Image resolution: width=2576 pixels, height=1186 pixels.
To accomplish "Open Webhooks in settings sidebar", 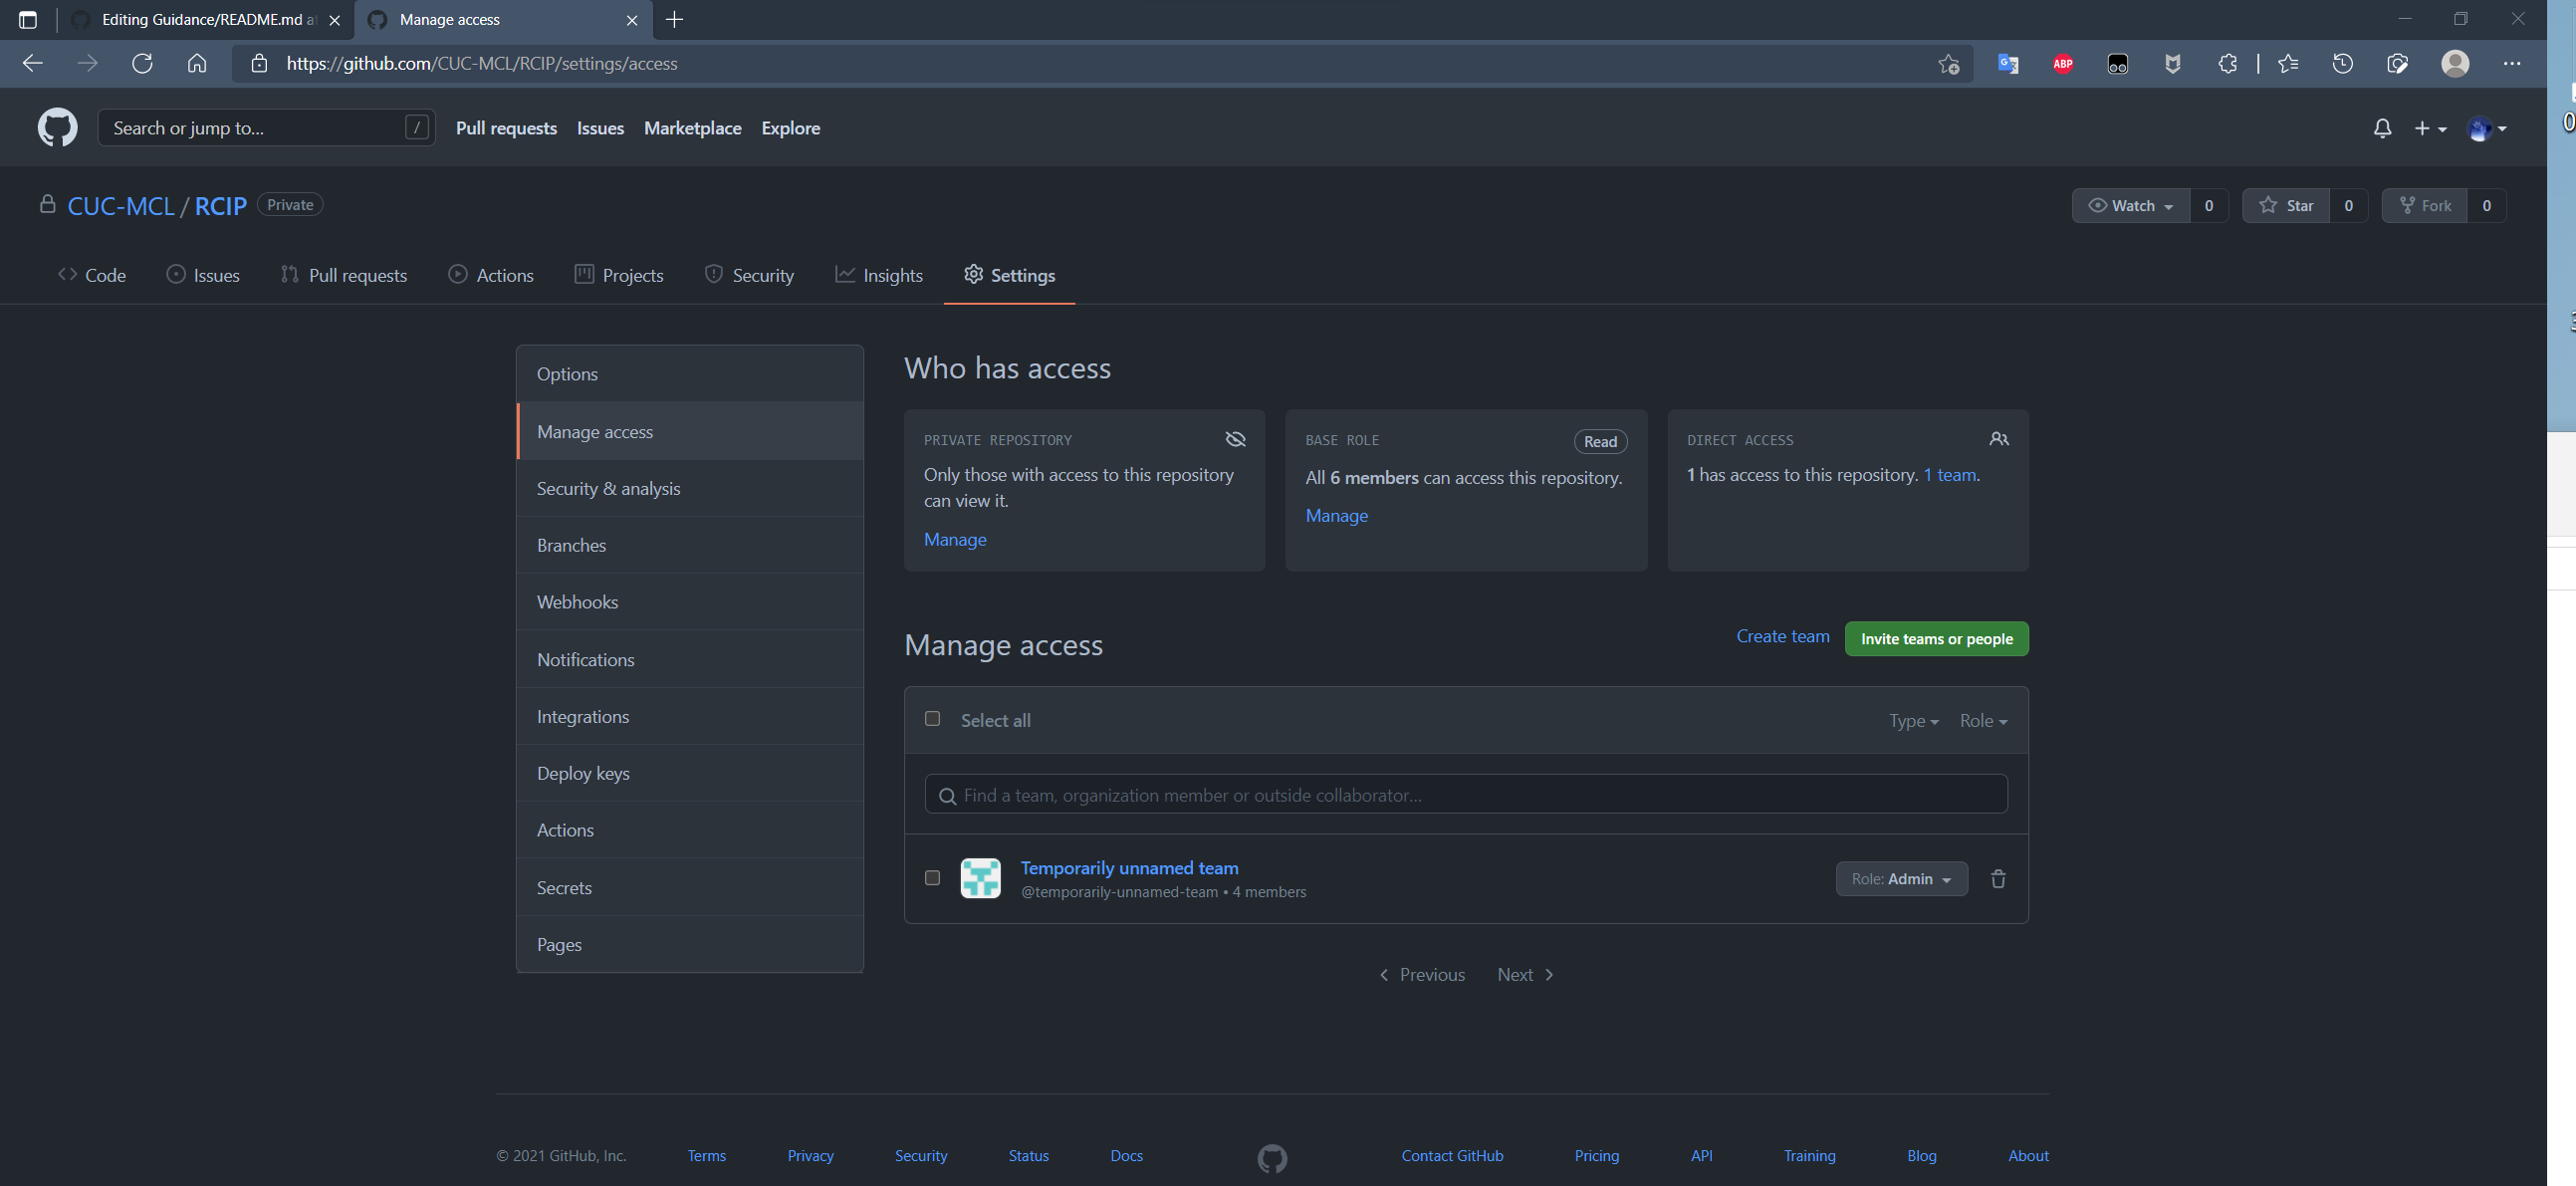I will [577, 602].
